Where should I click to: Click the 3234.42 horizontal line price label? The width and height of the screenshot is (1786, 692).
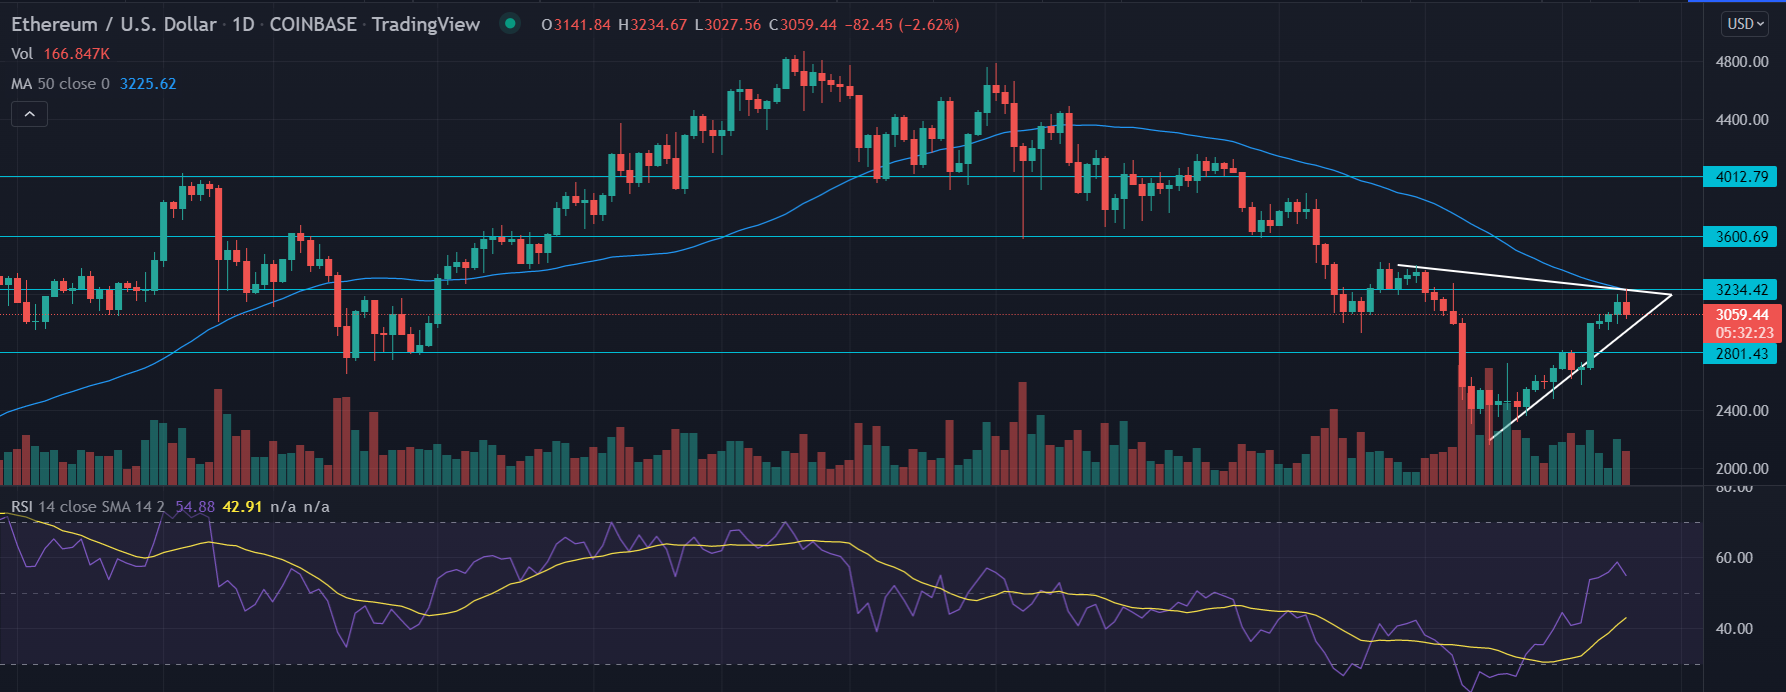pyautogui.click(x=1741, y=290)
